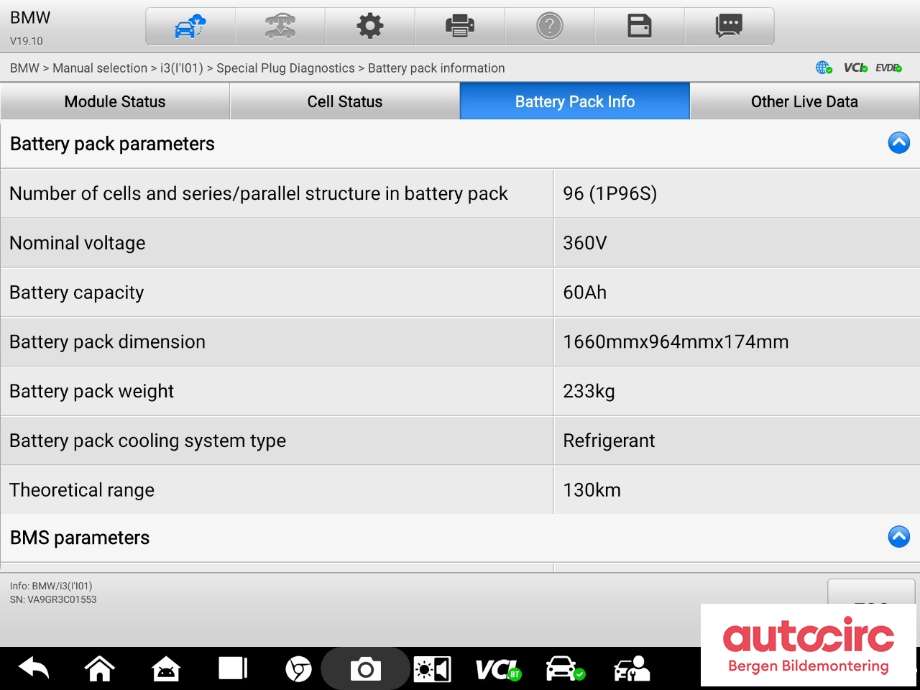Tap the Info: BMW/i3(I'I01) status text
The height and width of the screenshot is (690, 920).
tap(51, 586)
